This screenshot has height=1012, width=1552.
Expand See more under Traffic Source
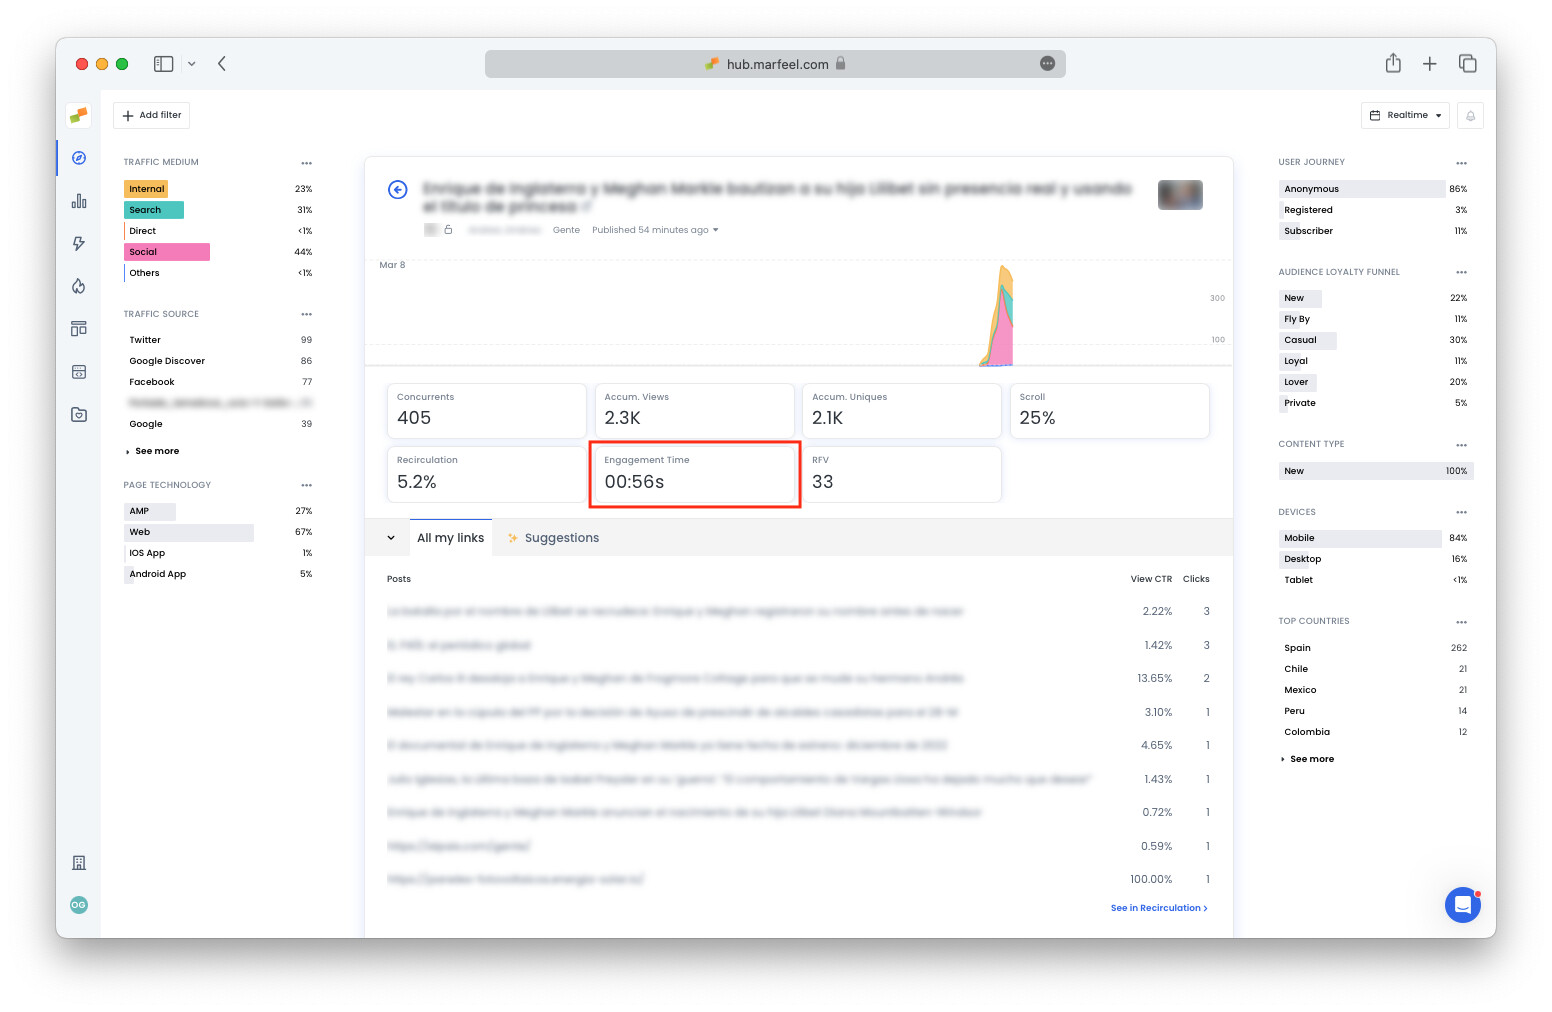pos(156,451)
